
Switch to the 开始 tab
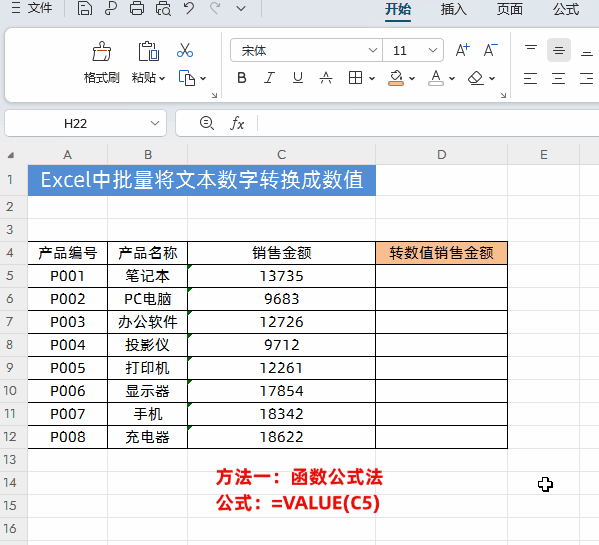398,9
